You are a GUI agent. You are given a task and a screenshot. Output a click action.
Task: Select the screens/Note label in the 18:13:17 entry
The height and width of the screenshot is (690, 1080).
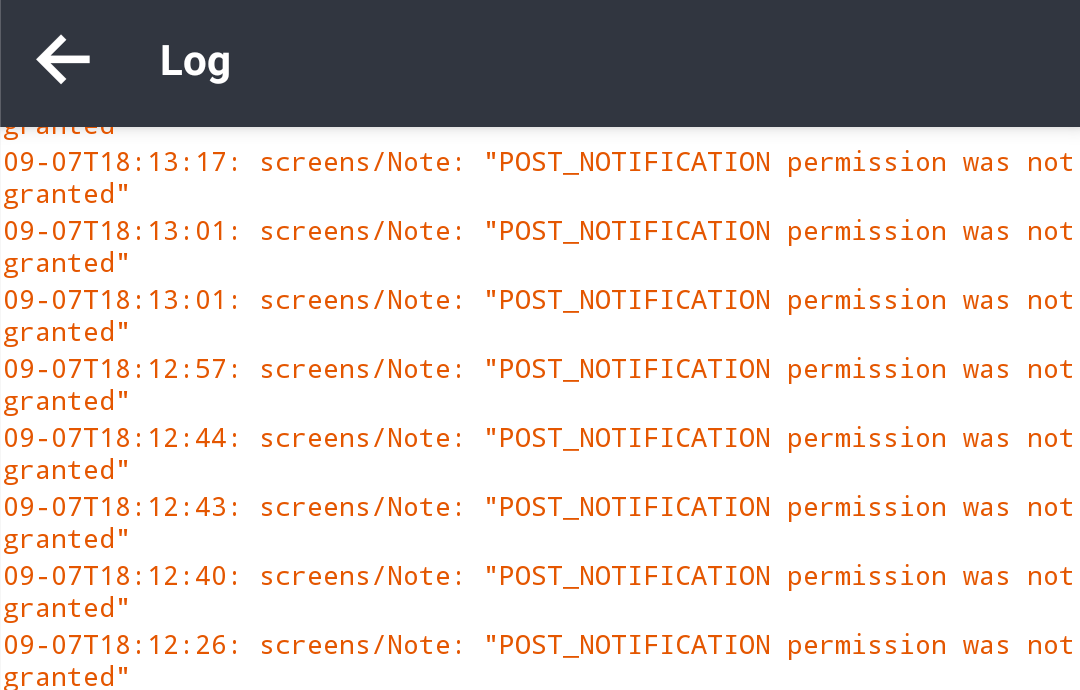360,161
